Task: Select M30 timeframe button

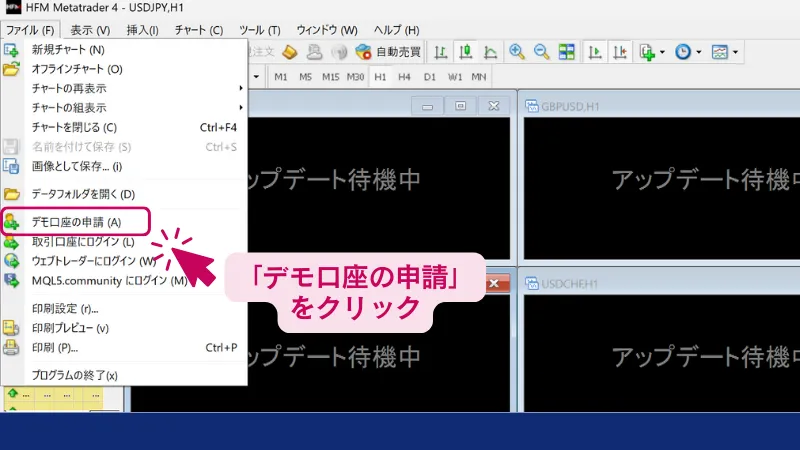Action: [355, 77]
